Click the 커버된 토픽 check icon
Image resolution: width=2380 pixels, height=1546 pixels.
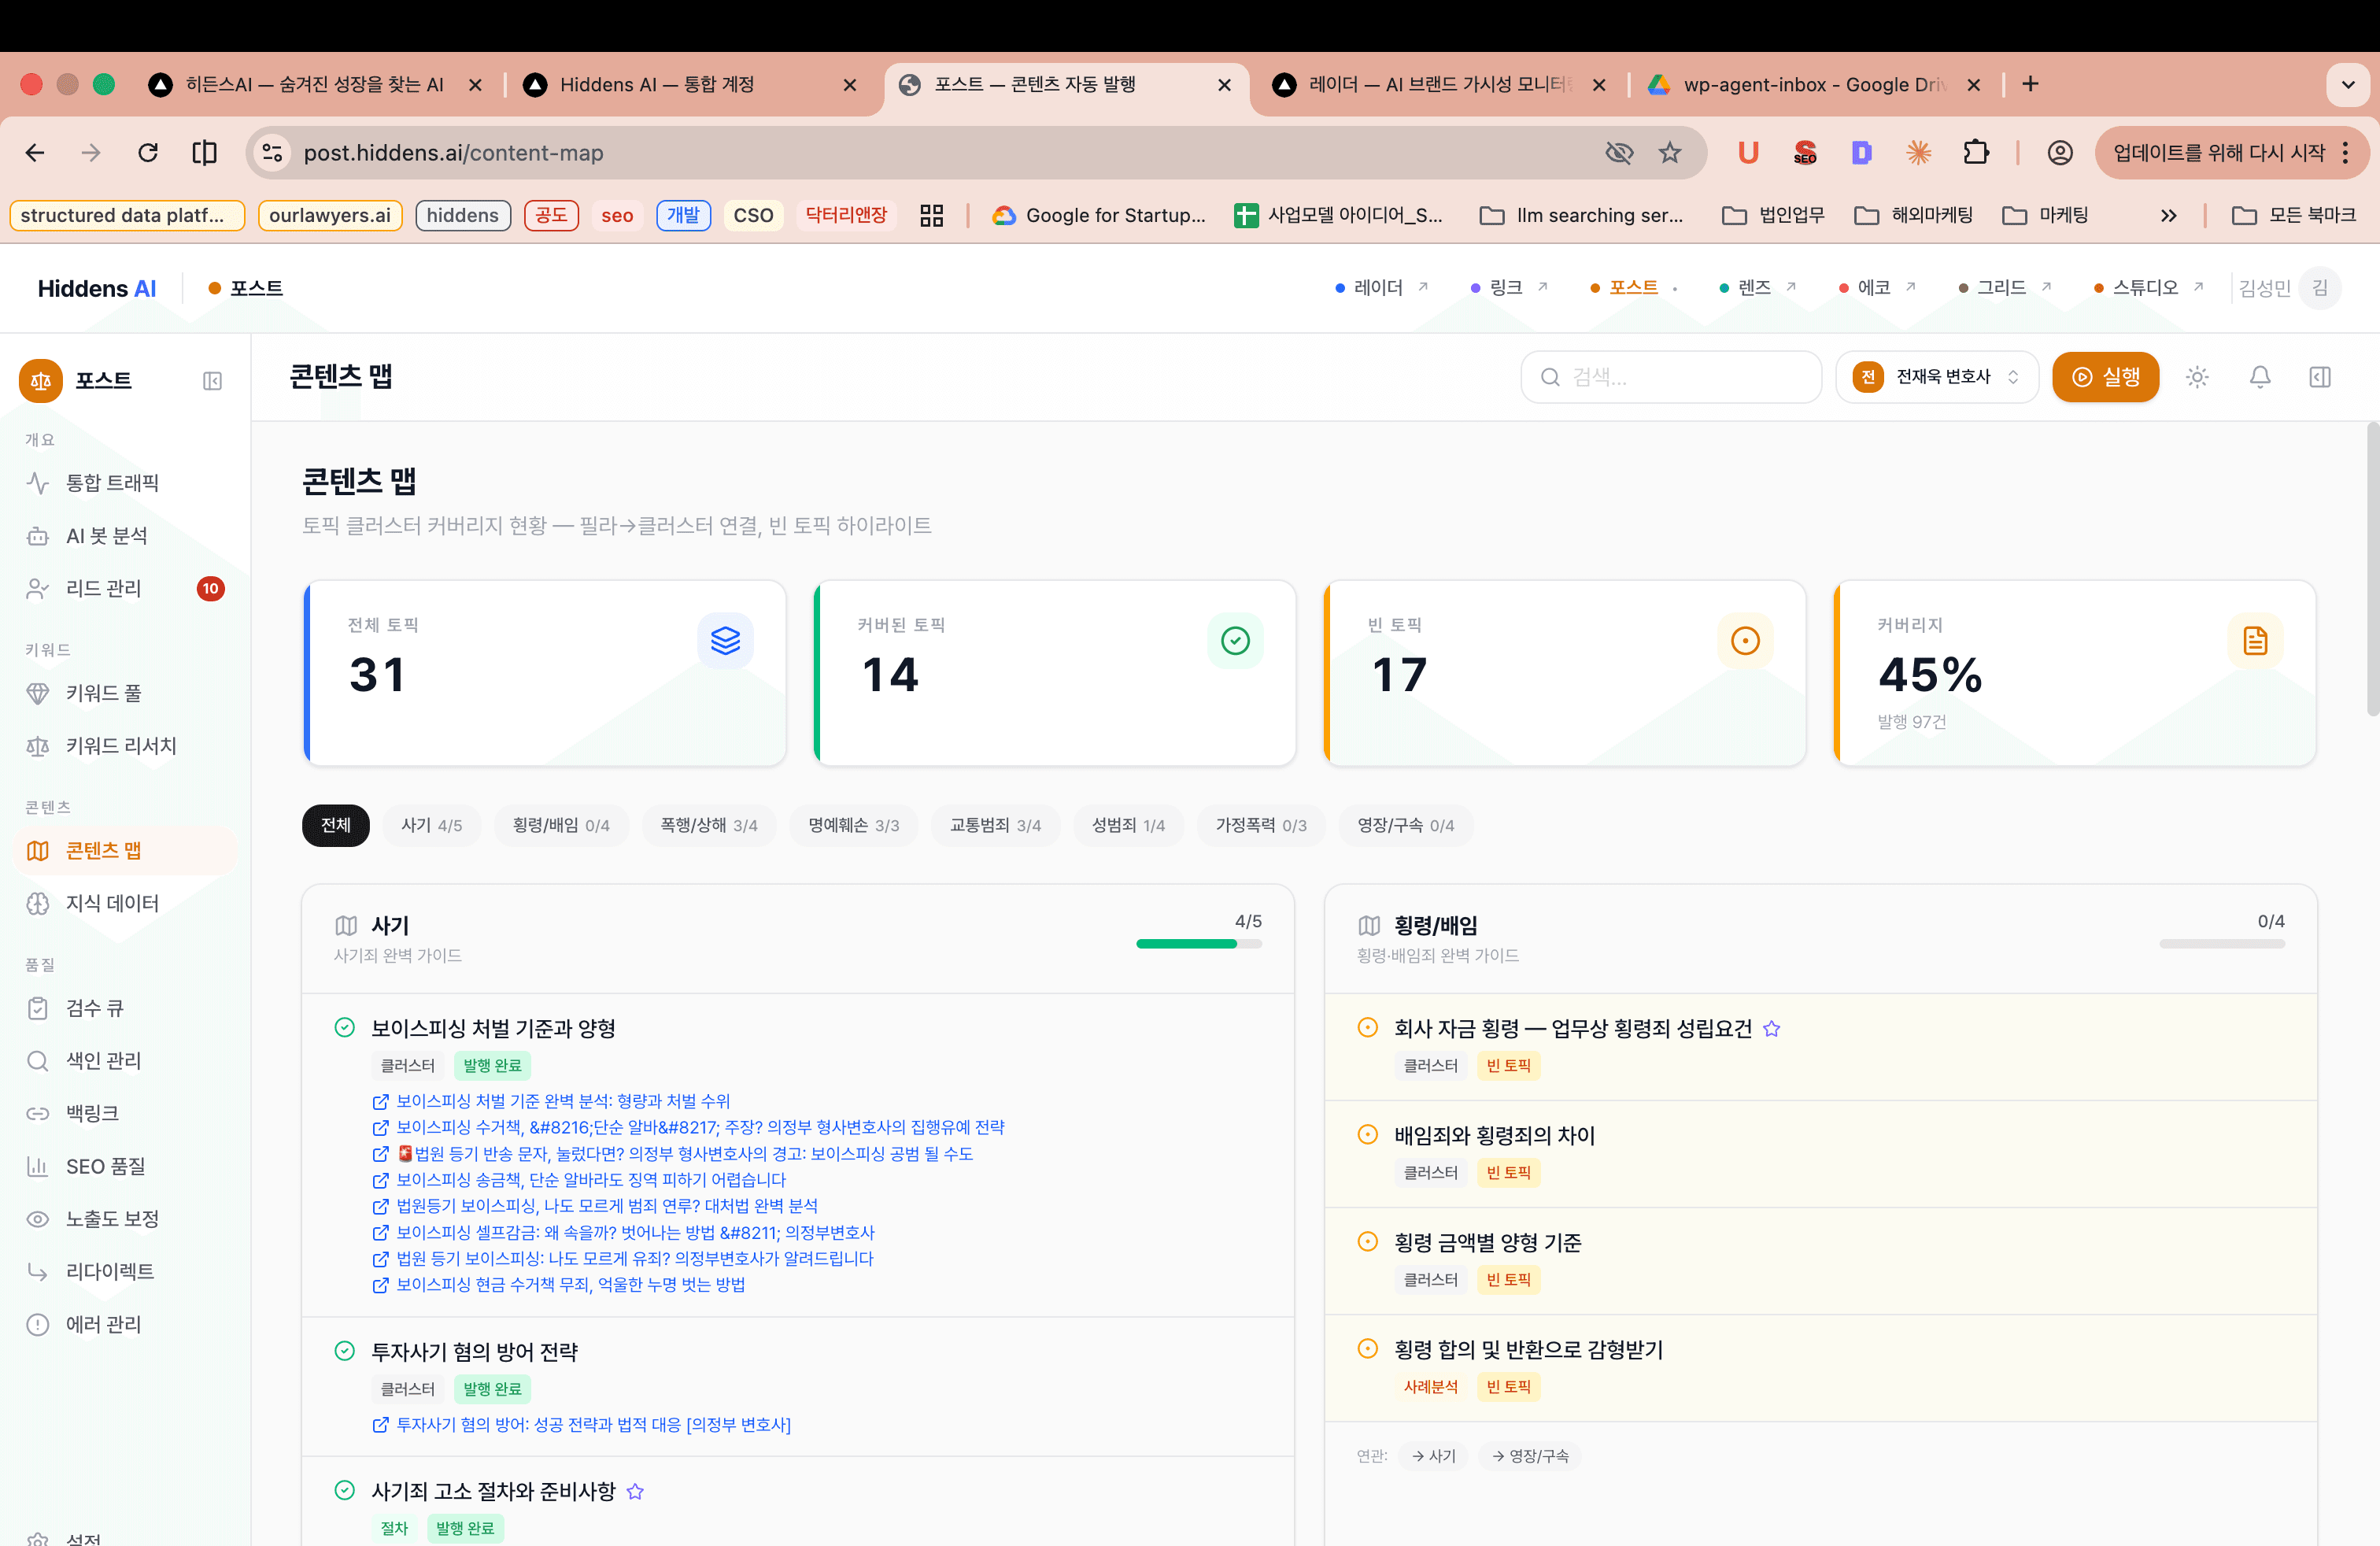[x=1235, y=640]
